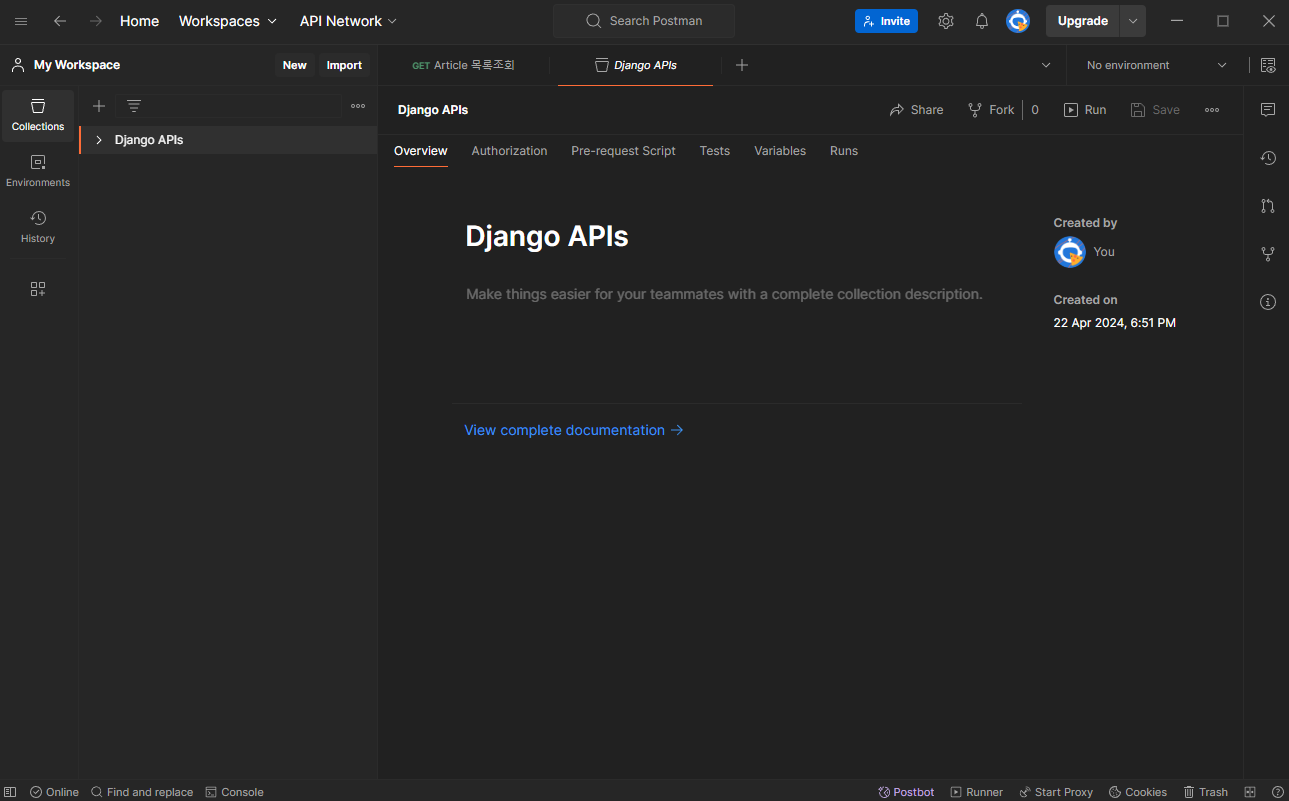Viewport: 1289px width, 801px height.
Task: Open Postbot in status bar
Action: (906, 792)
